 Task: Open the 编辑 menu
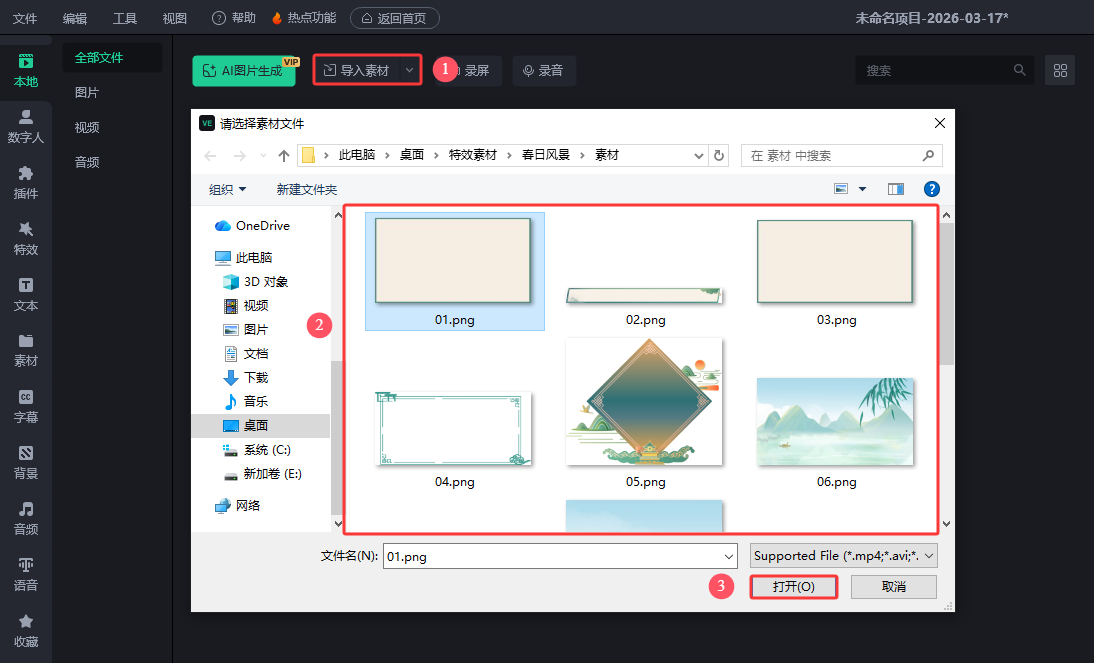(x=74, y=18)
